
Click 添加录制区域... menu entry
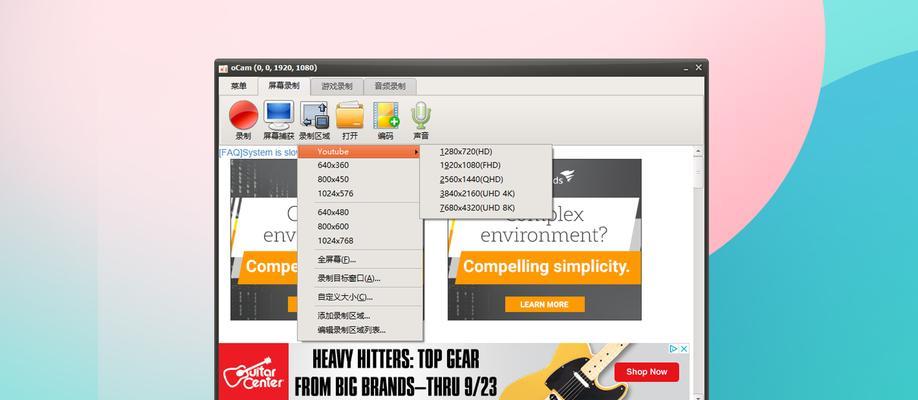360,316
